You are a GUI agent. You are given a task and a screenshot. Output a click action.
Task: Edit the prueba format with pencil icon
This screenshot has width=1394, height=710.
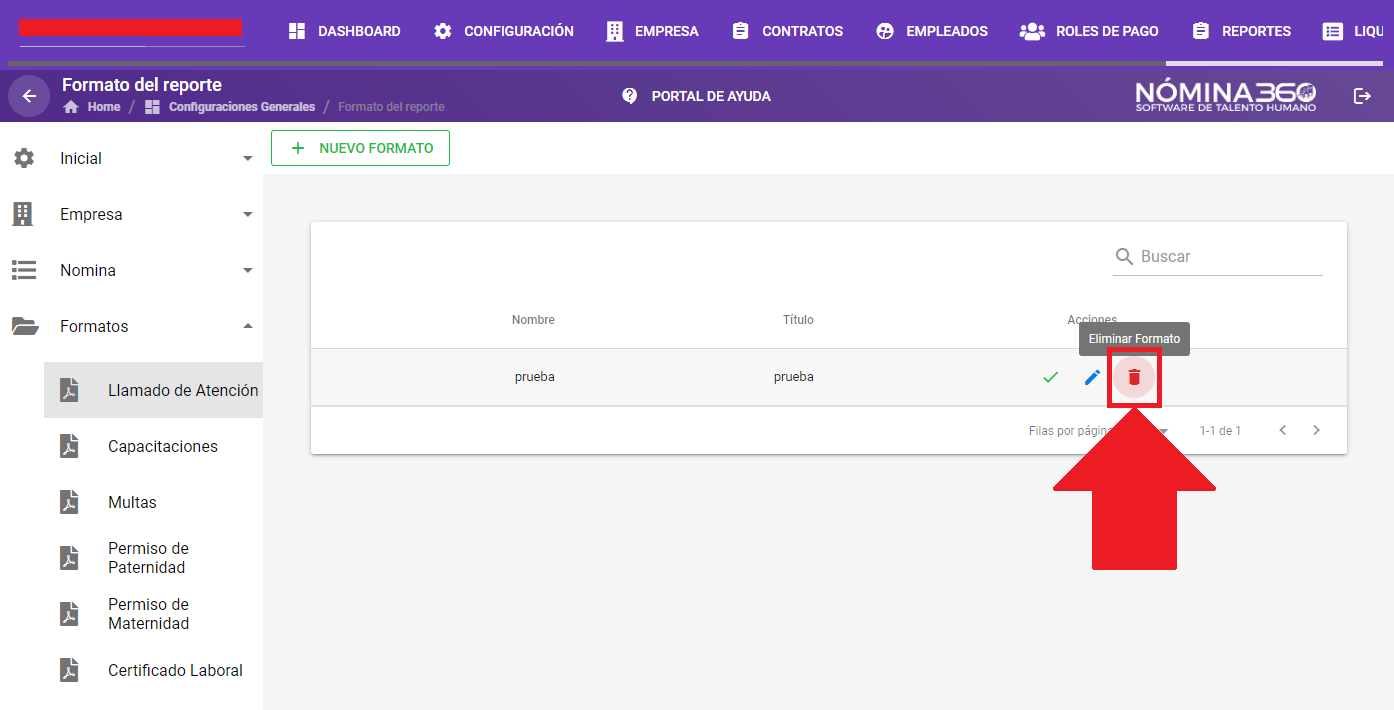(x=1092, y=377)
